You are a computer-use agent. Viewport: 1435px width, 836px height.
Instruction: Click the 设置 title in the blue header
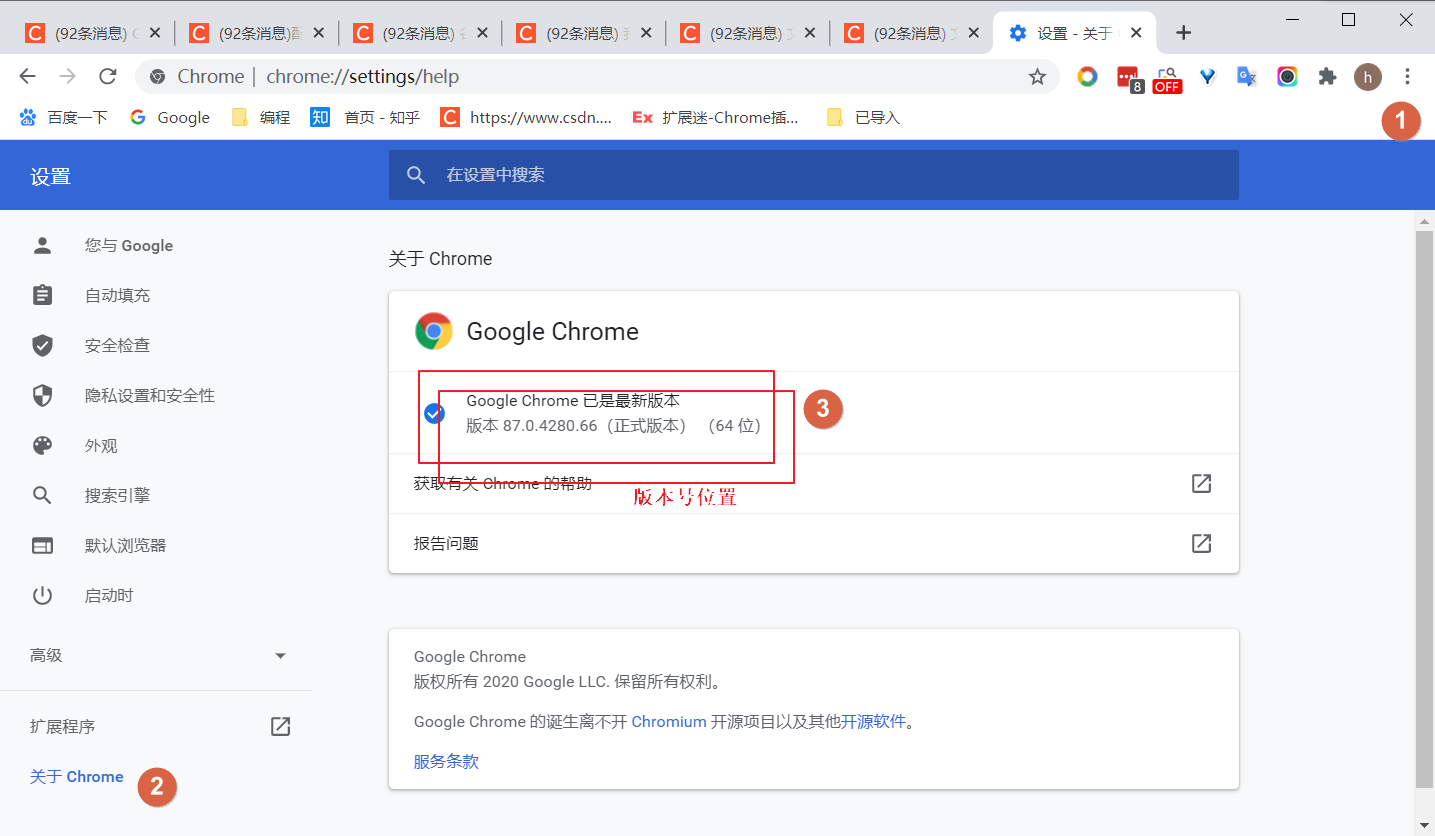tap(50, 177)
